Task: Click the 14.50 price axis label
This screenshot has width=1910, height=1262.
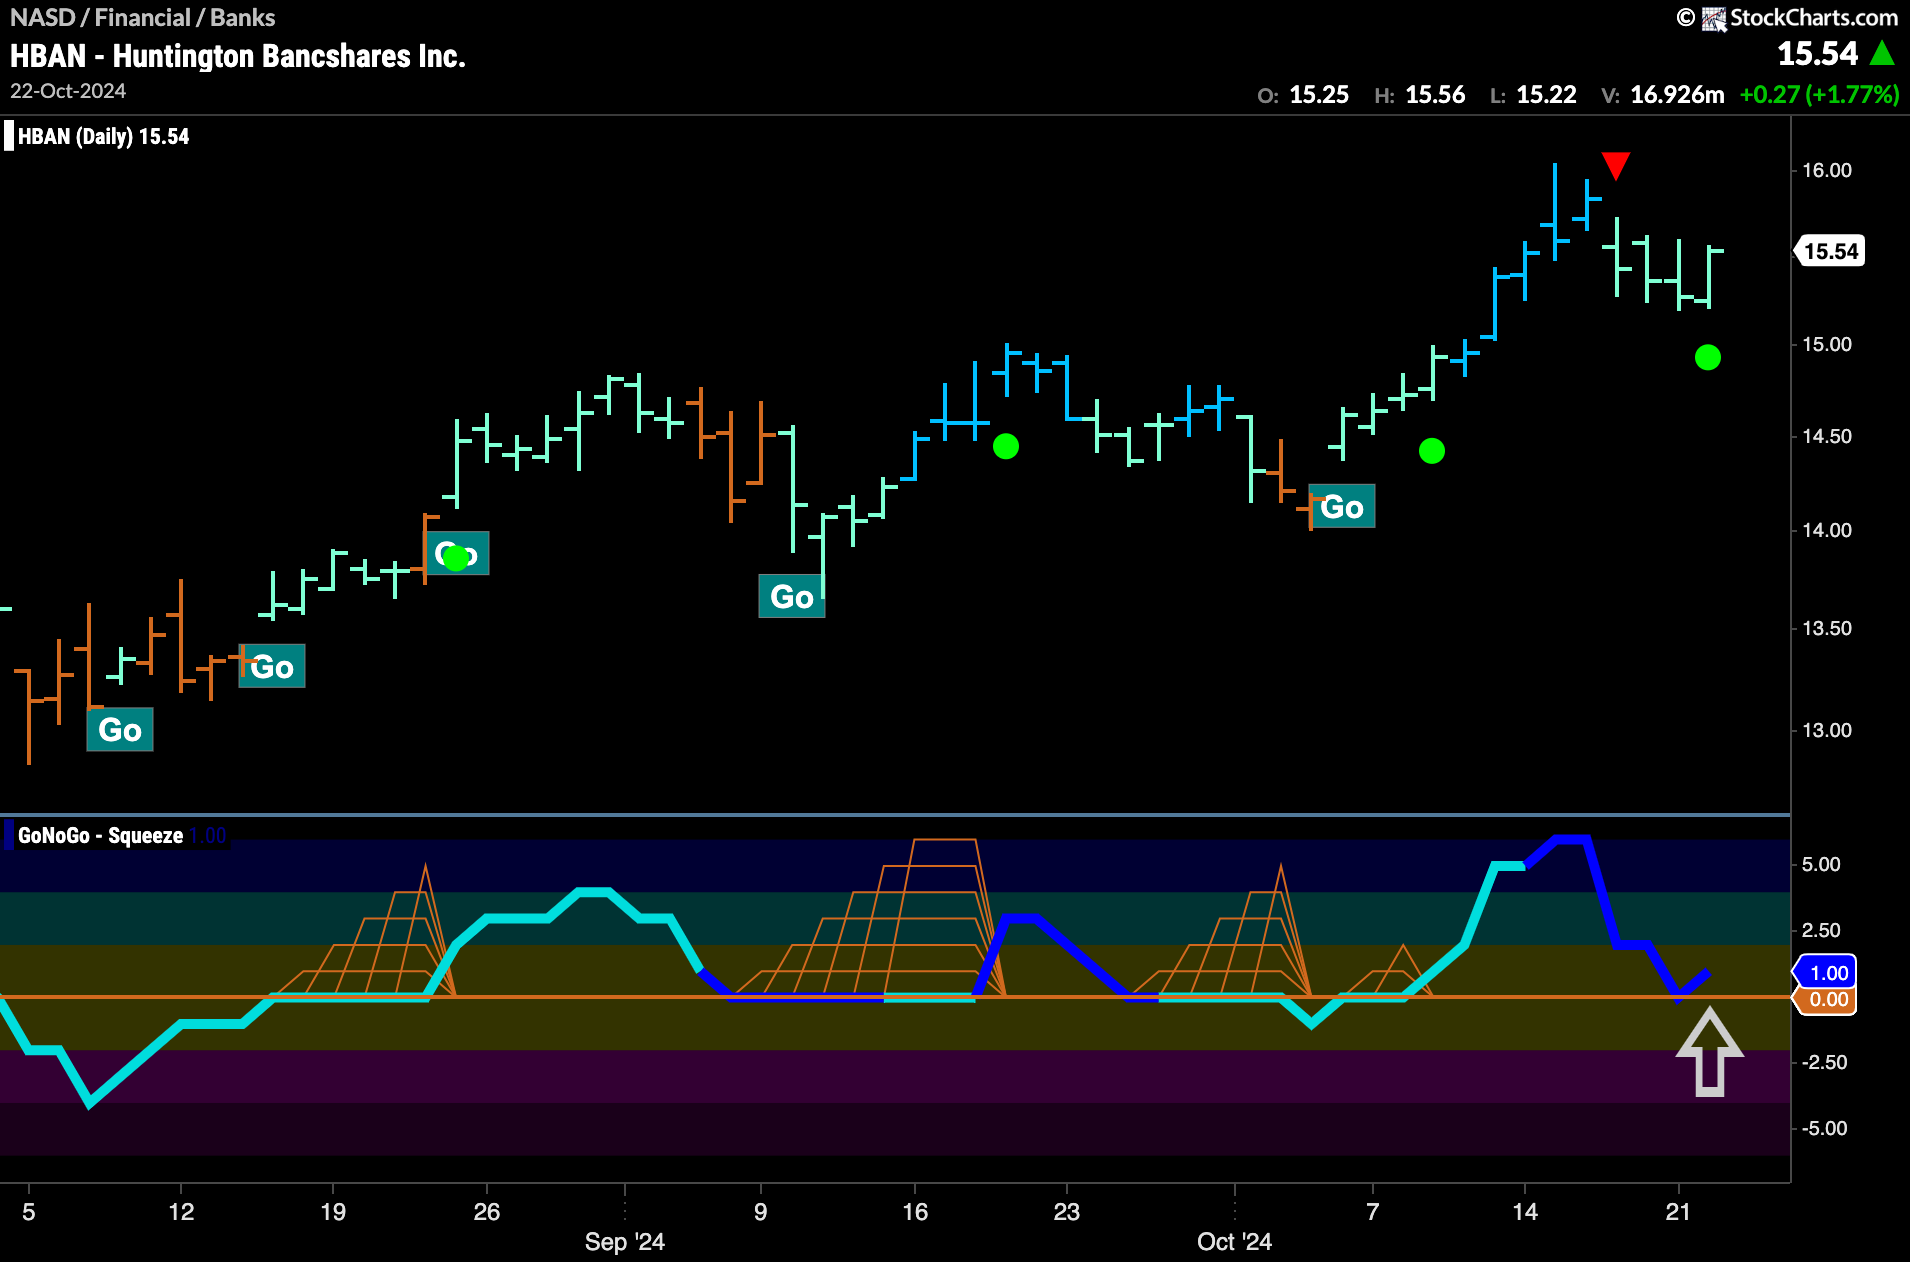Action: coord(1827,436)
